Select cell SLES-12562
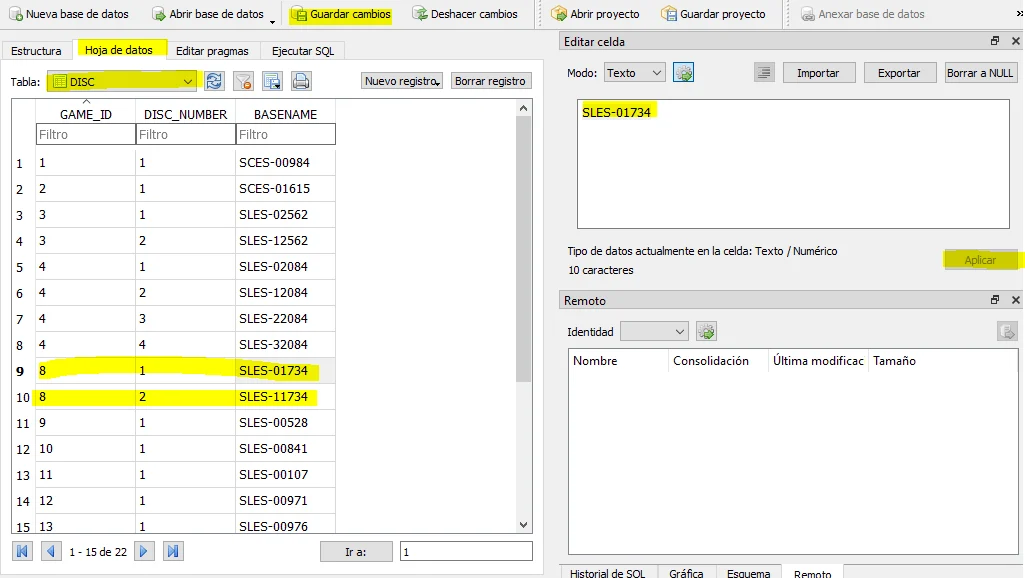This screenshot has width=1025, height=578. pos(286,241)
